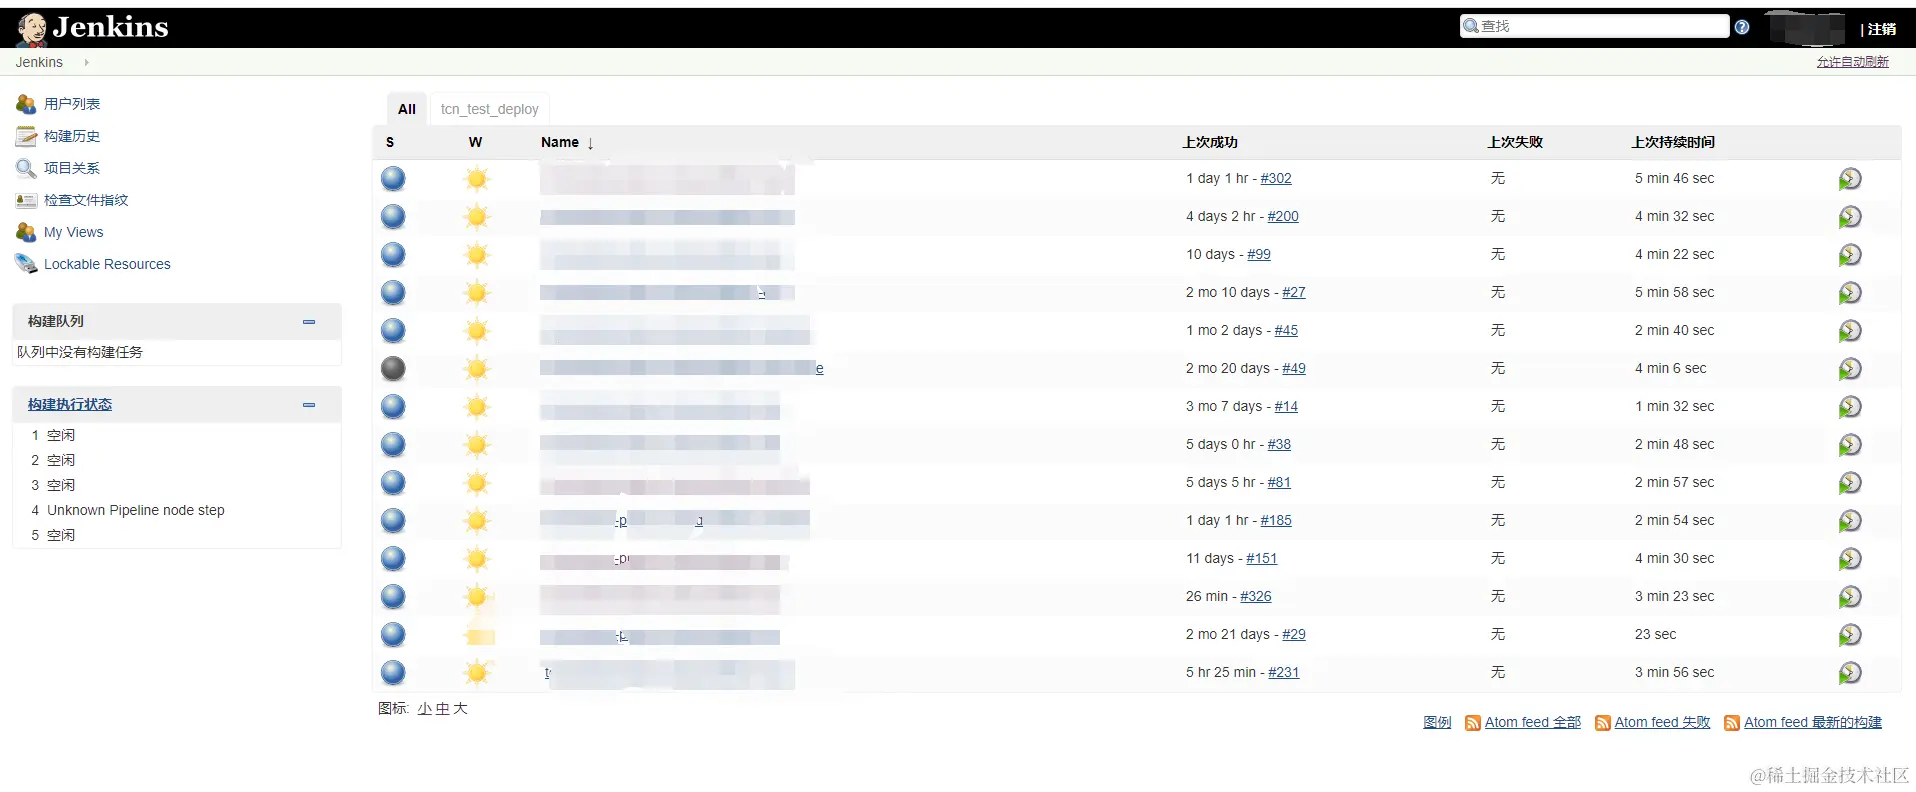Open build #38 link
1916x792 pixels.
[1279, 444]
